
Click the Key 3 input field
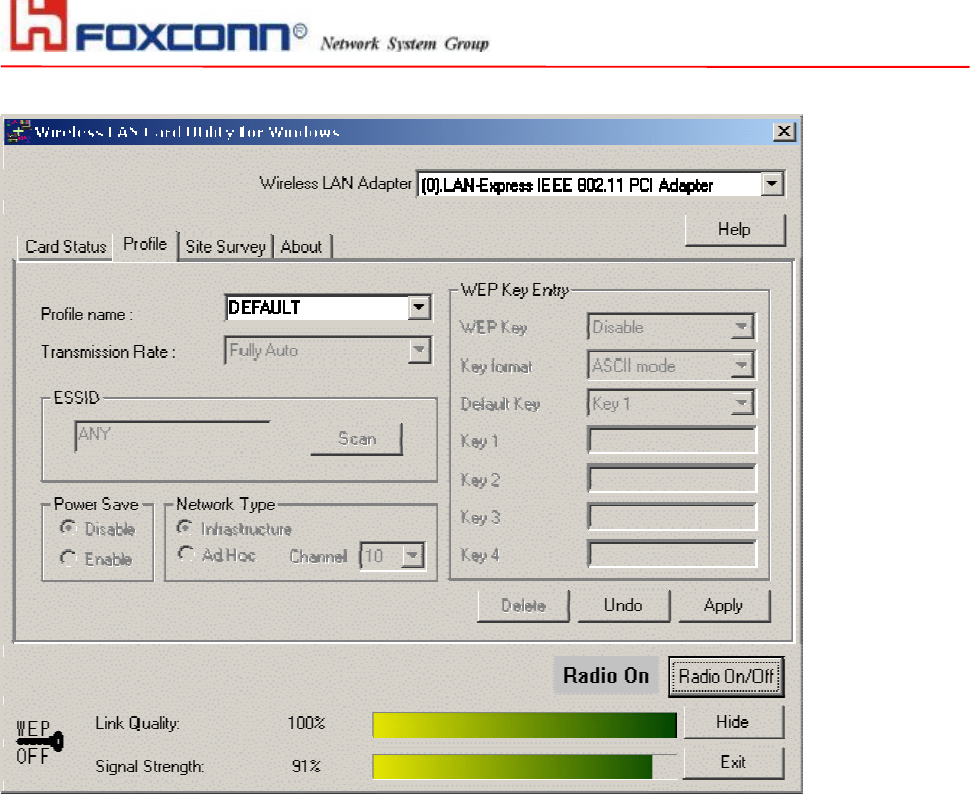[x=672, y=517]
